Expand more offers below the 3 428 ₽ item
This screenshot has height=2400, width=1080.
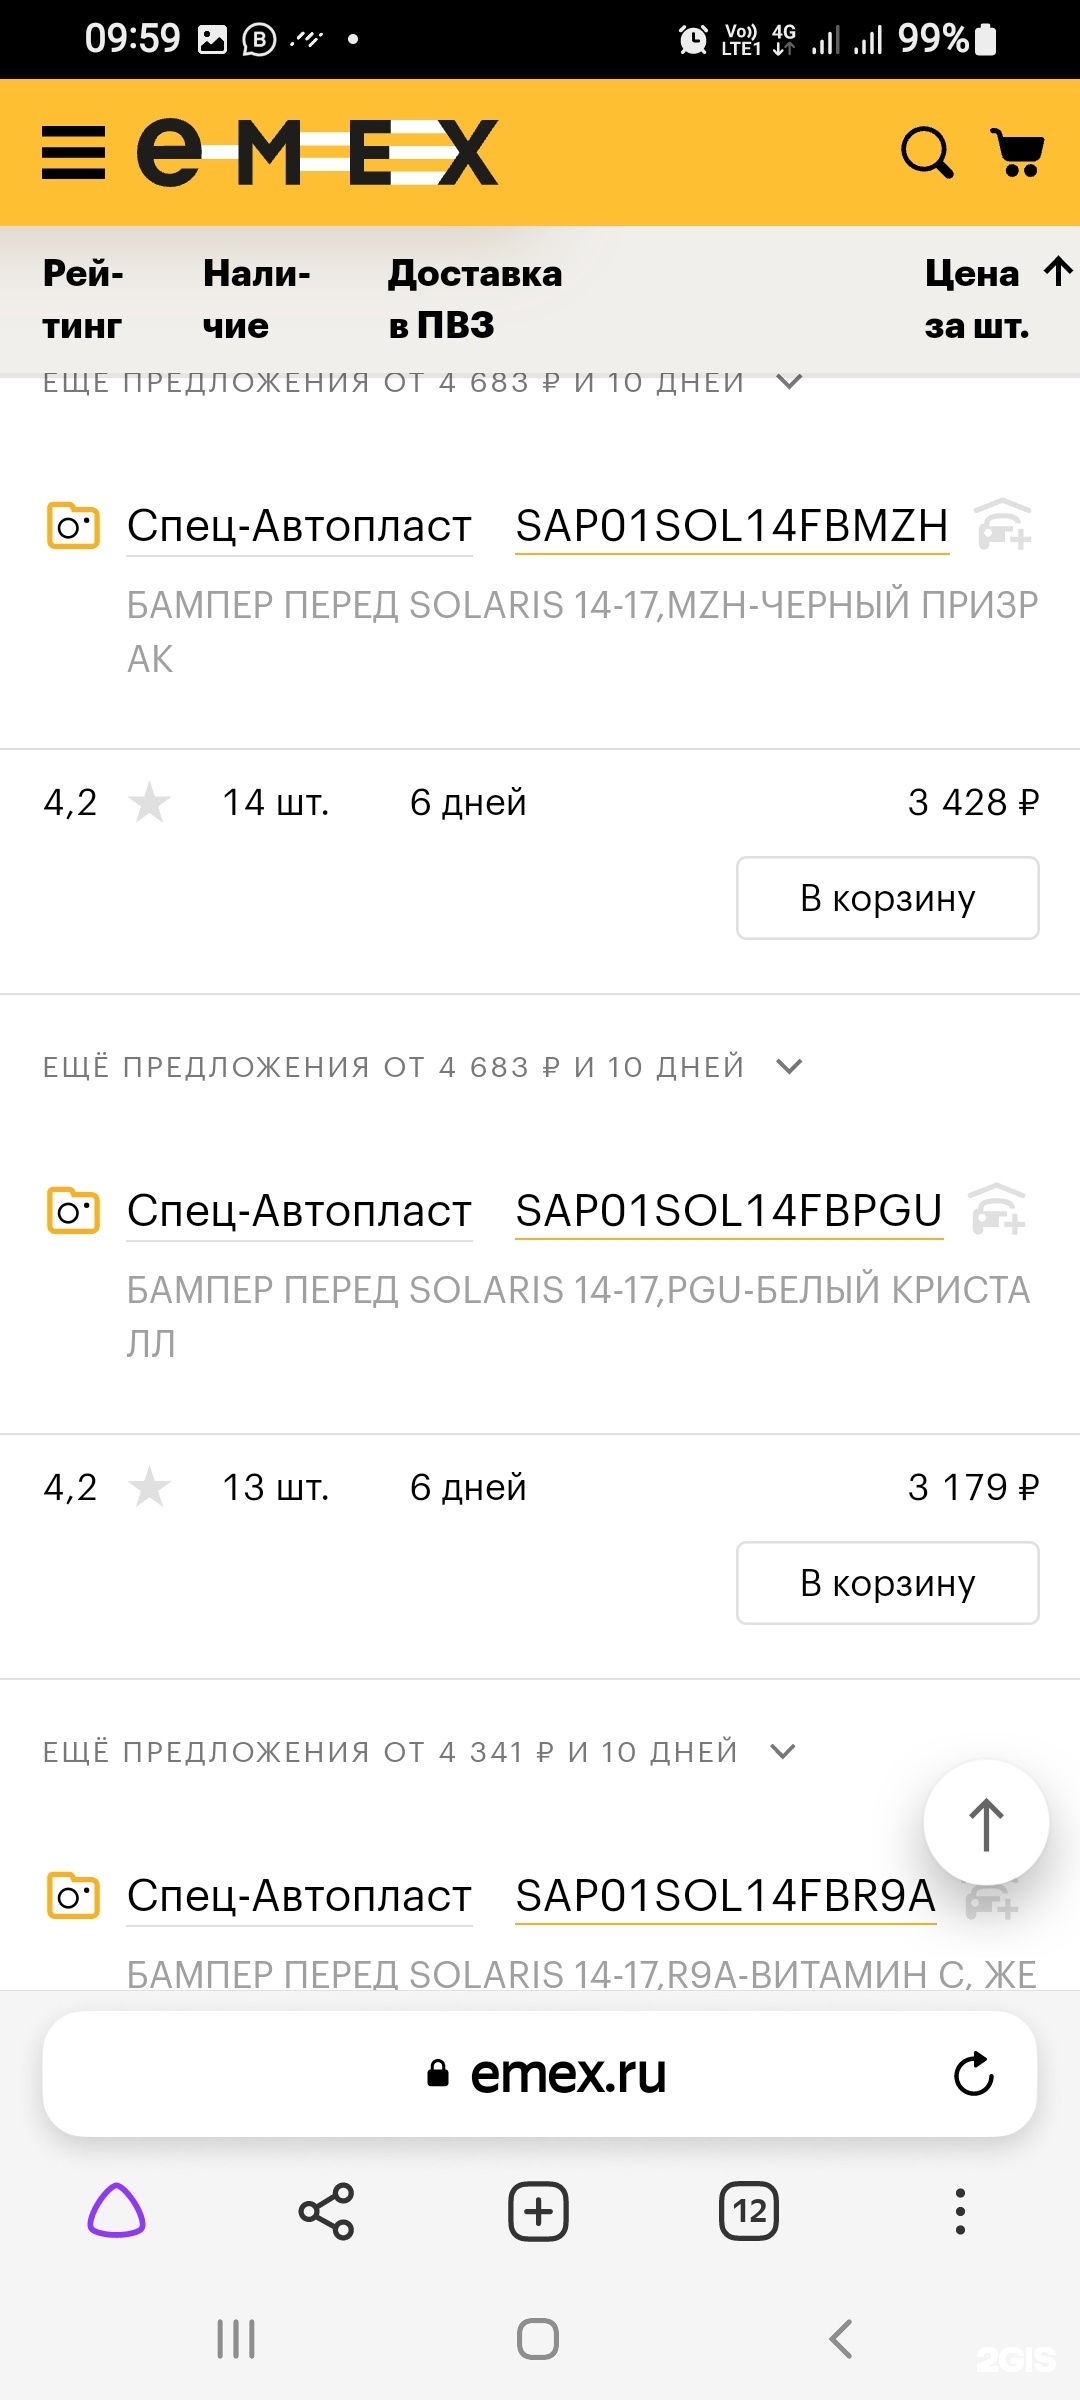(422, 1067)
